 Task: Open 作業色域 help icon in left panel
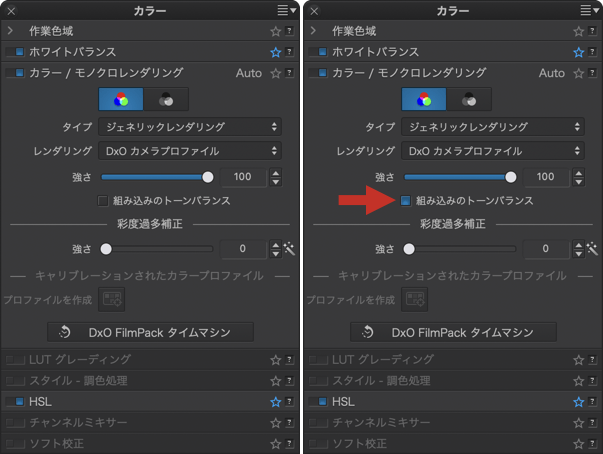point(290,31)
